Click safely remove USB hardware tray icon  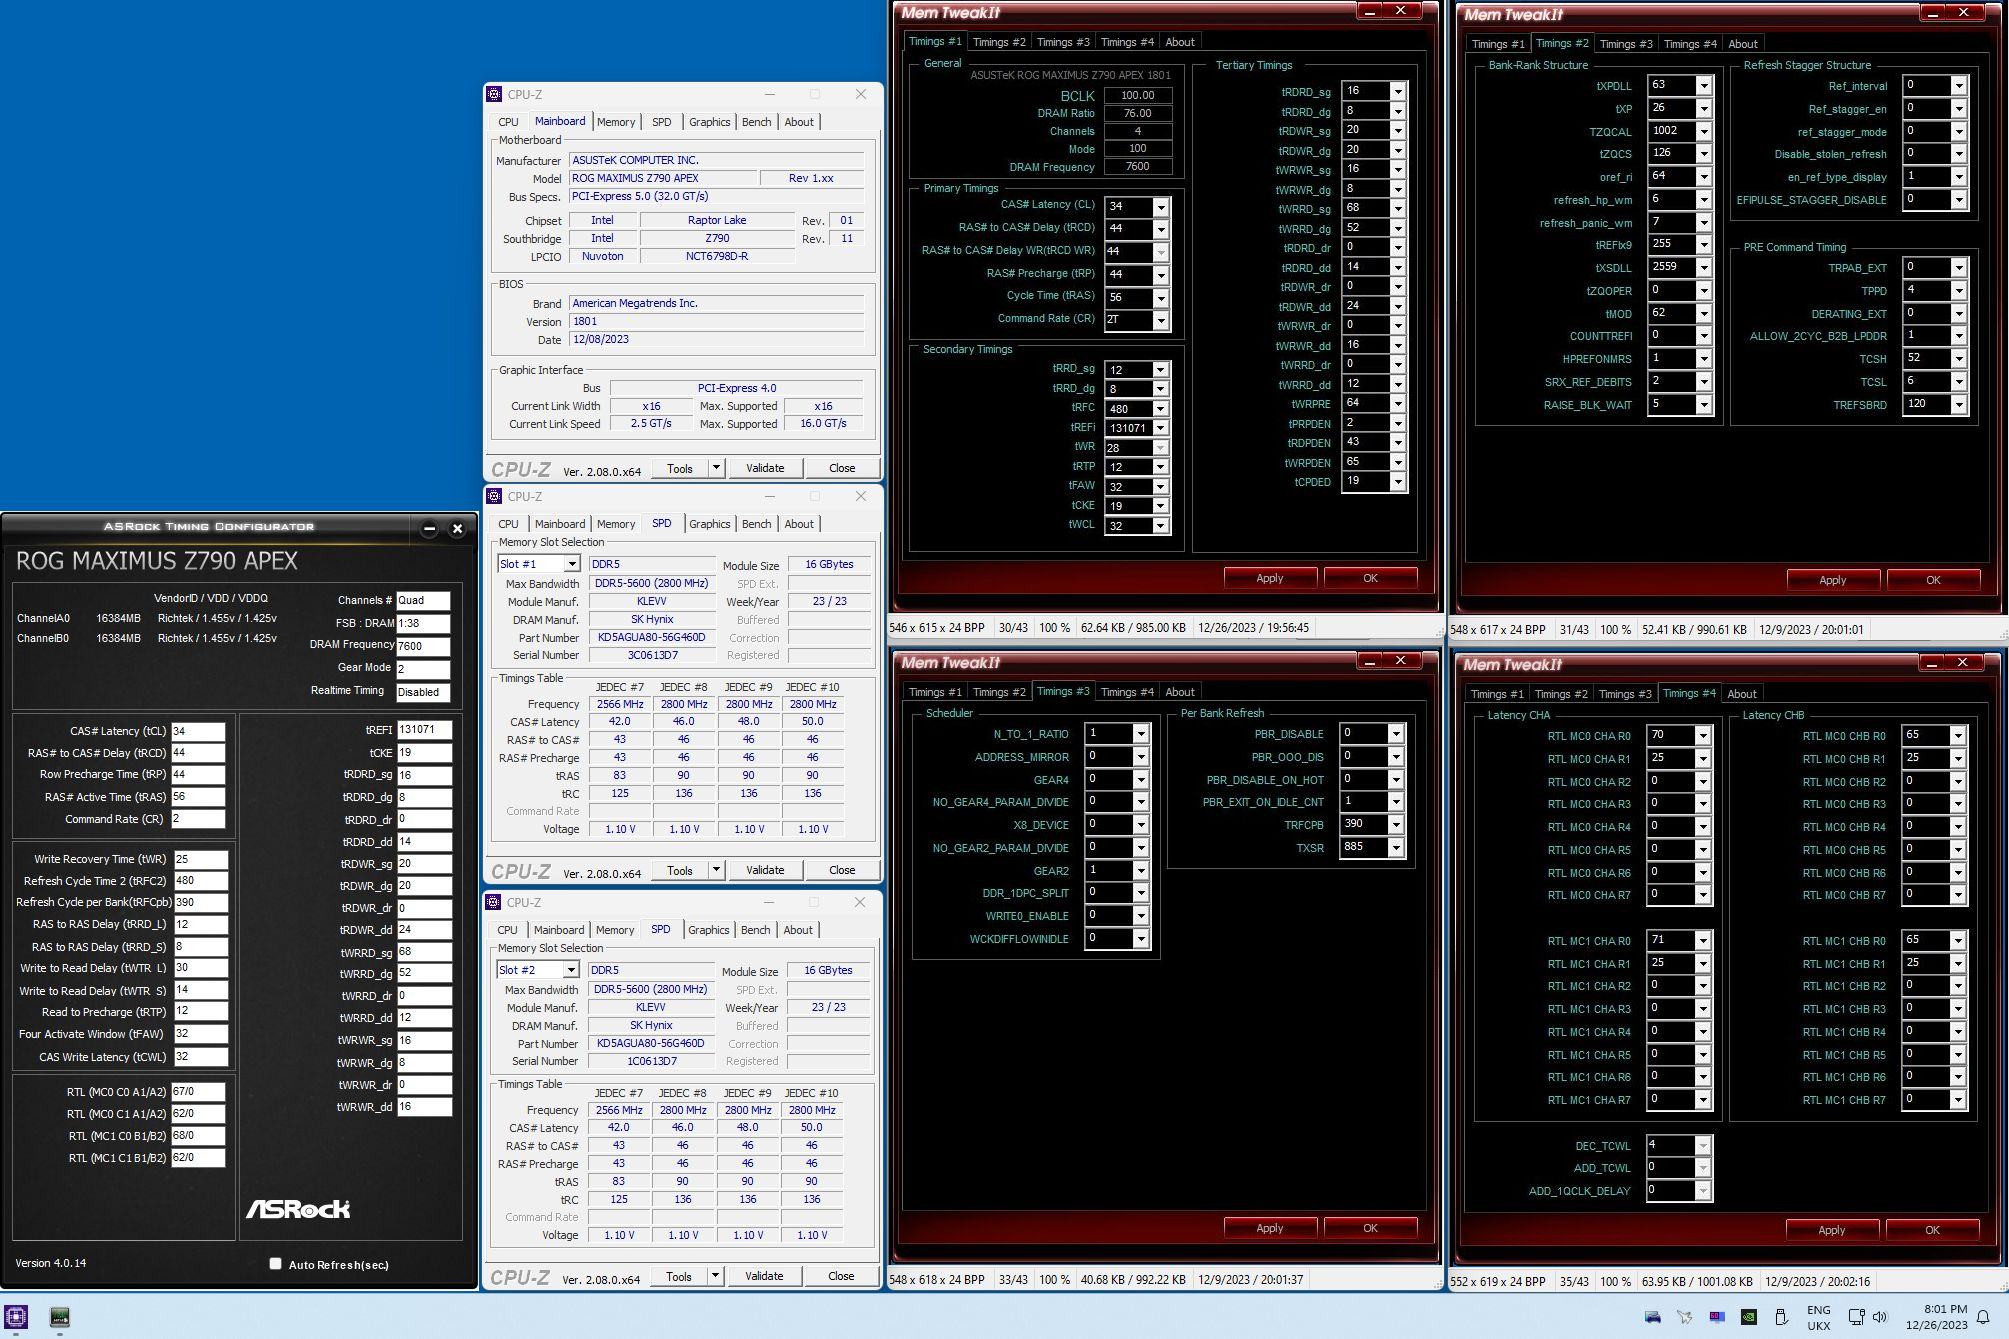[1781, 1317]
